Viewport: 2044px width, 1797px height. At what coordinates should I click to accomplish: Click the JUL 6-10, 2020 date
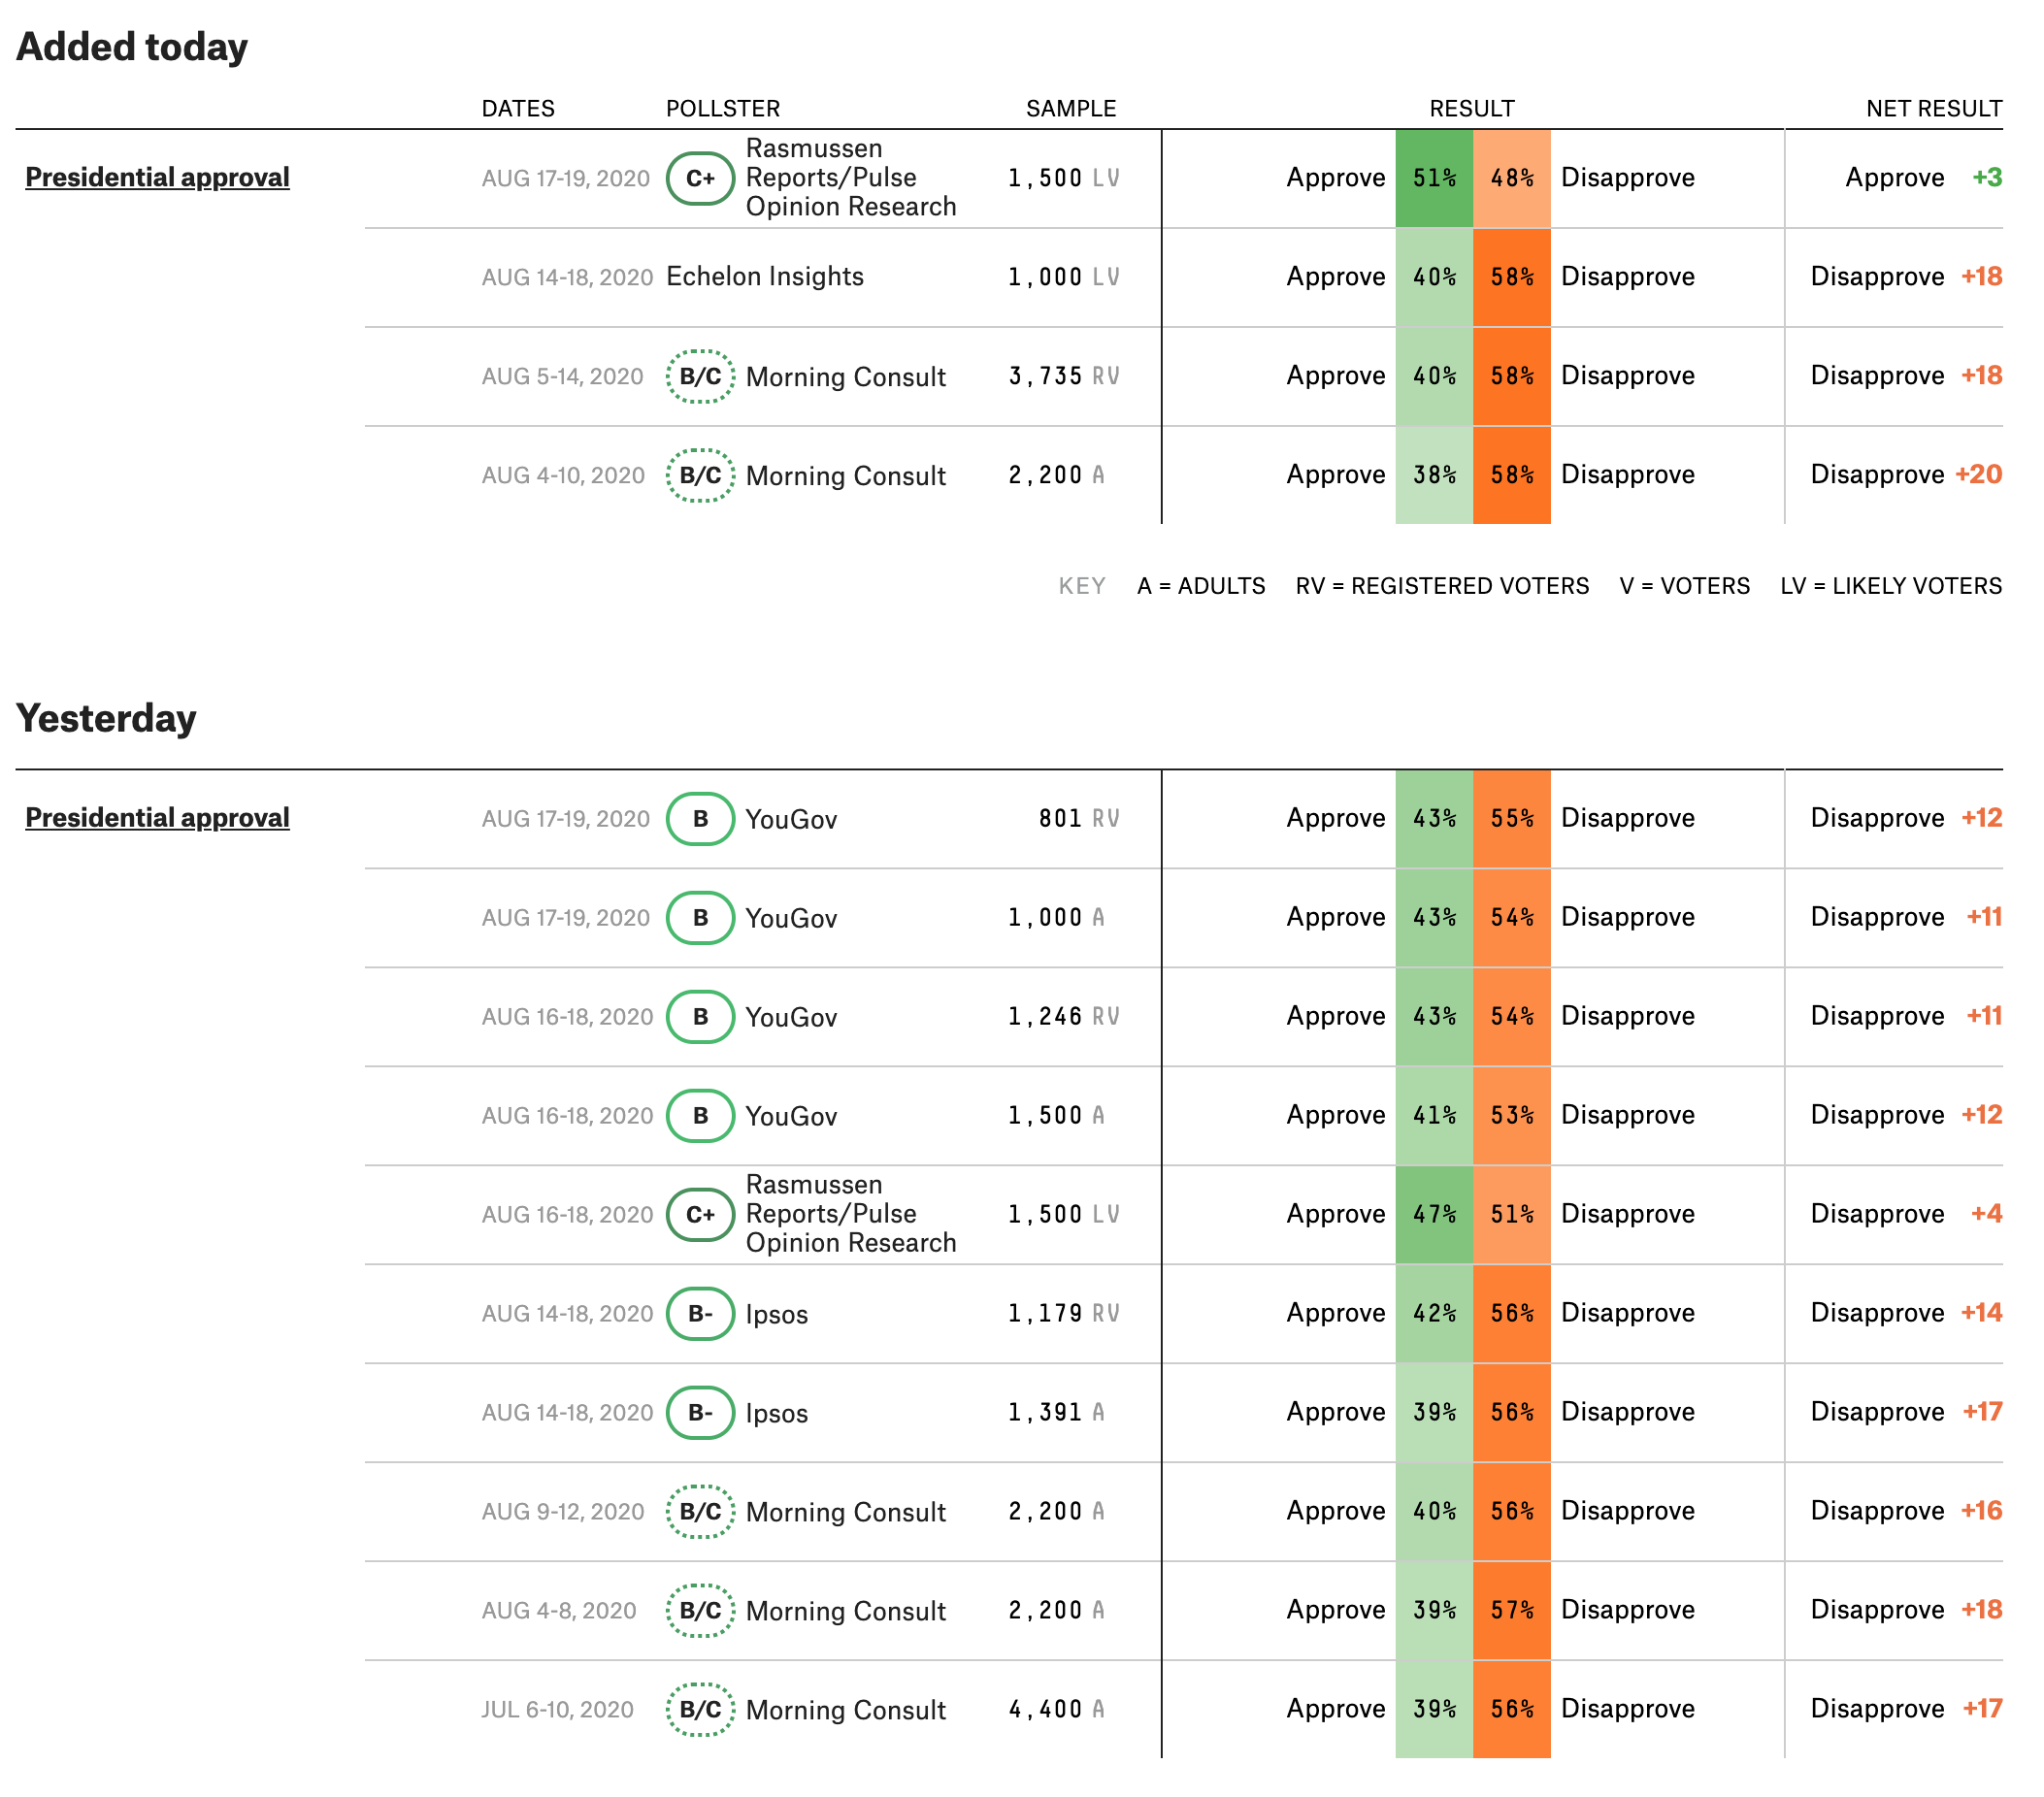point(558,1710)
